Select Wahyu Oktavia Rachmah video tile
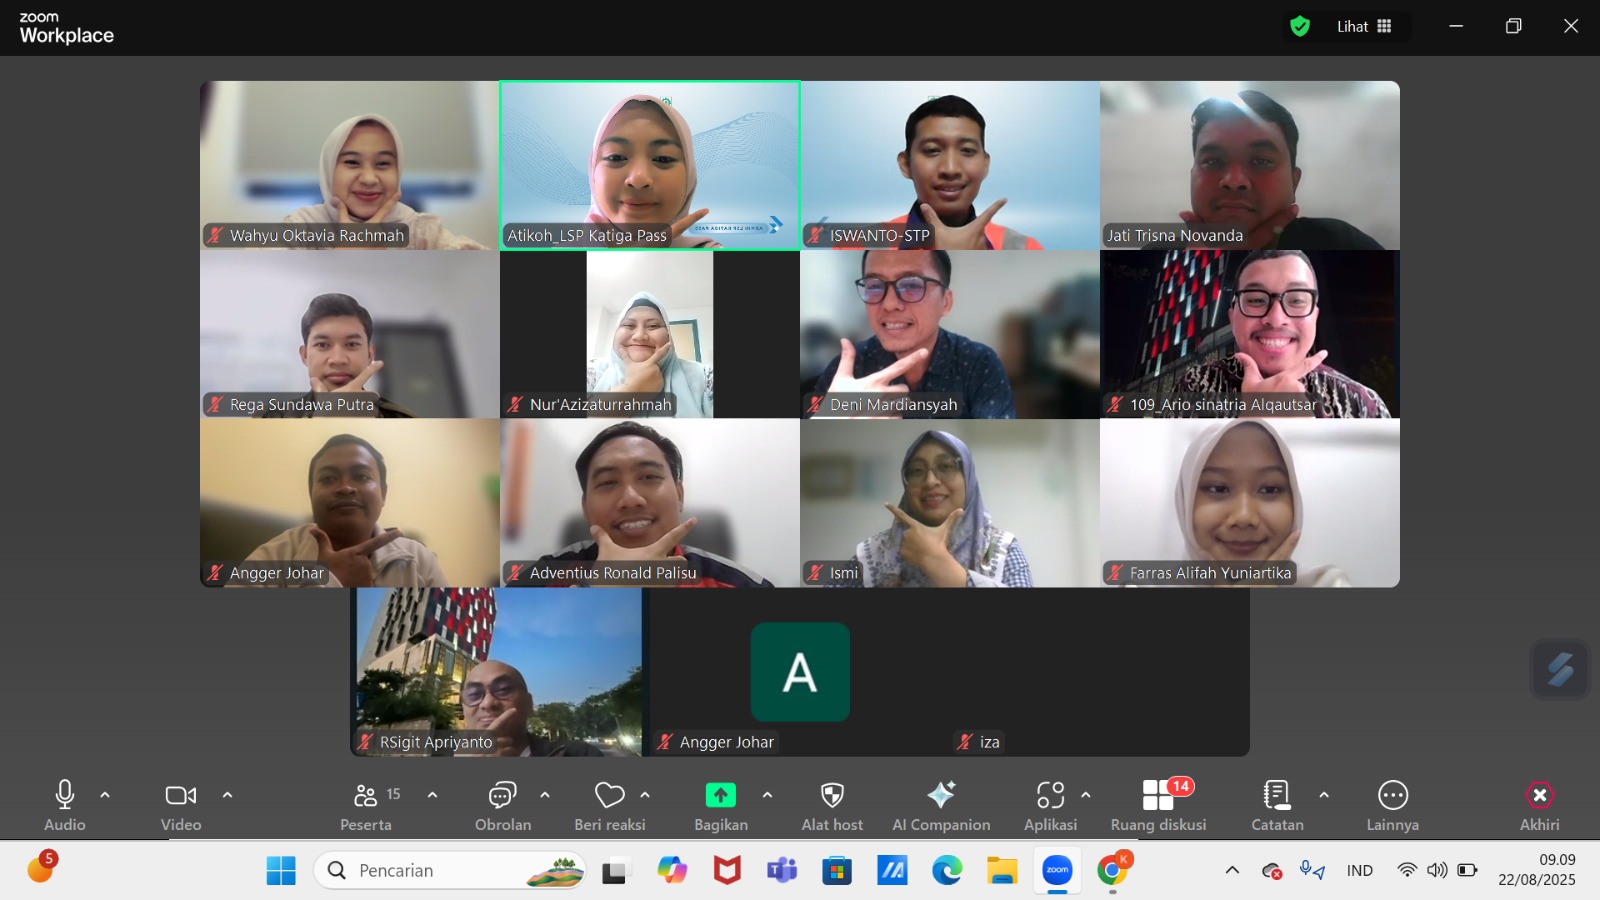The image size is (1600, 900). coord(350,165)
